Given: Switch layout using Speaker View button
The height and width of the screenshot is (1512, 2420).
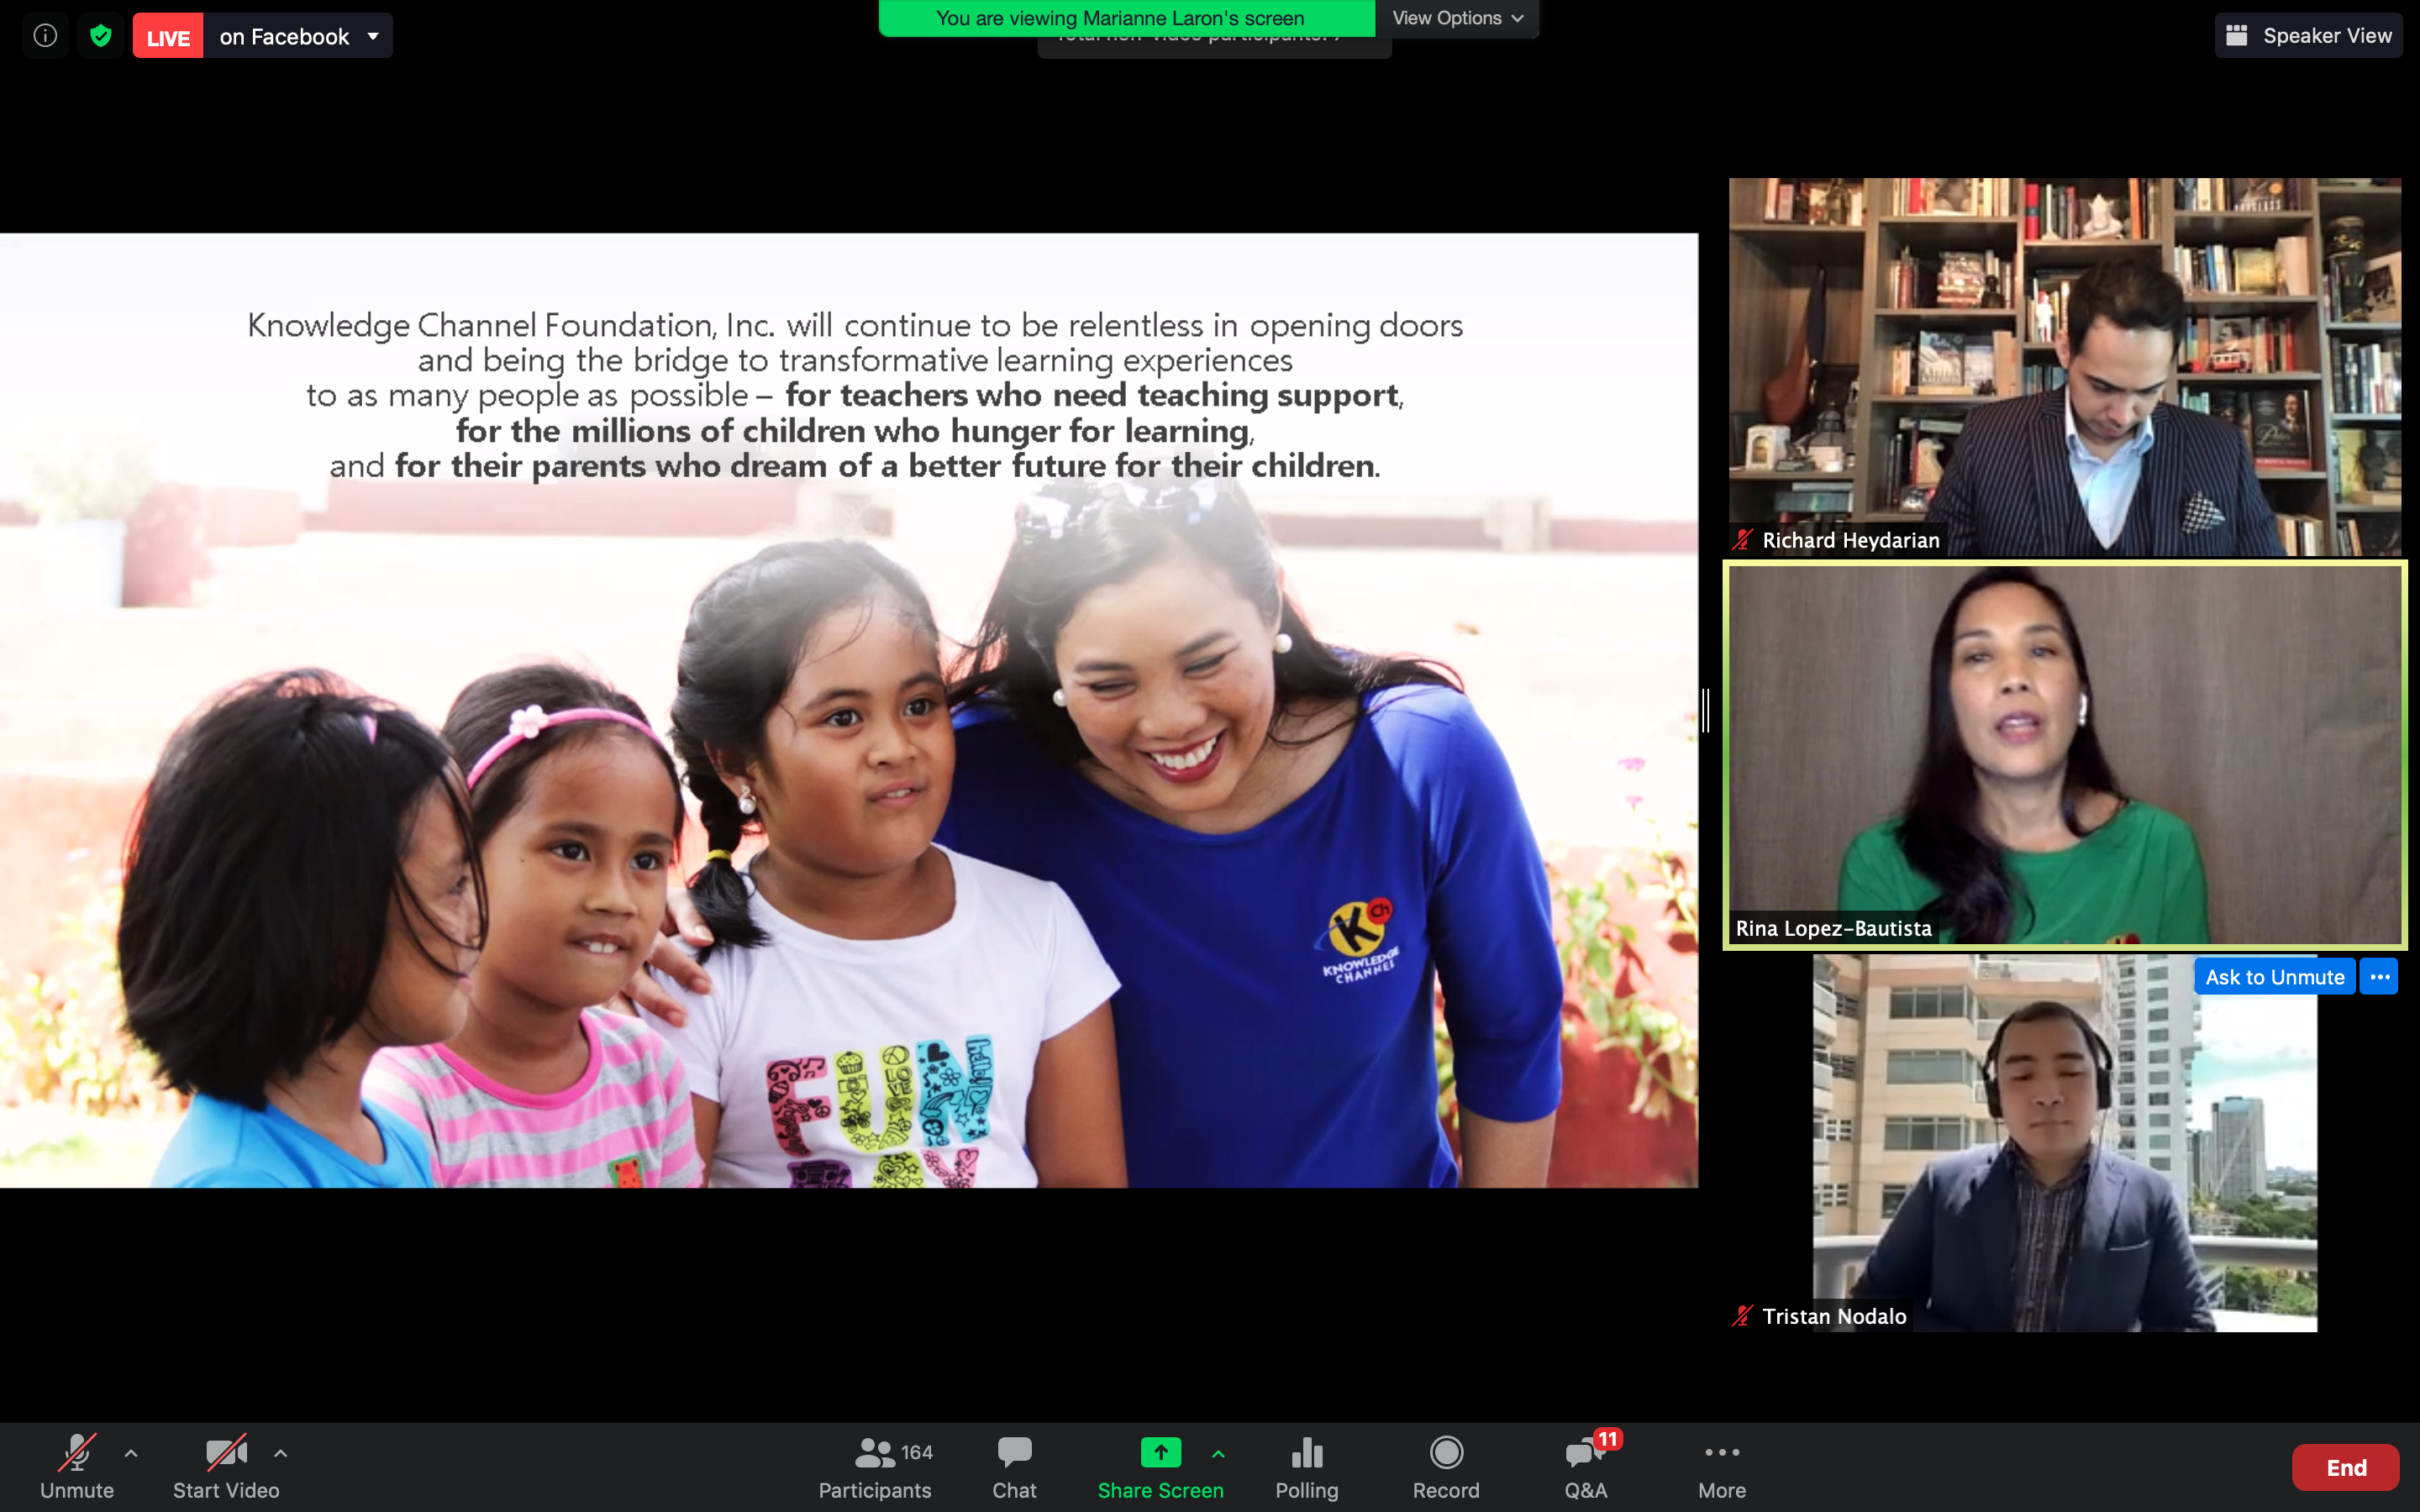Looking at the screenshot, I should click(2308, 36).
